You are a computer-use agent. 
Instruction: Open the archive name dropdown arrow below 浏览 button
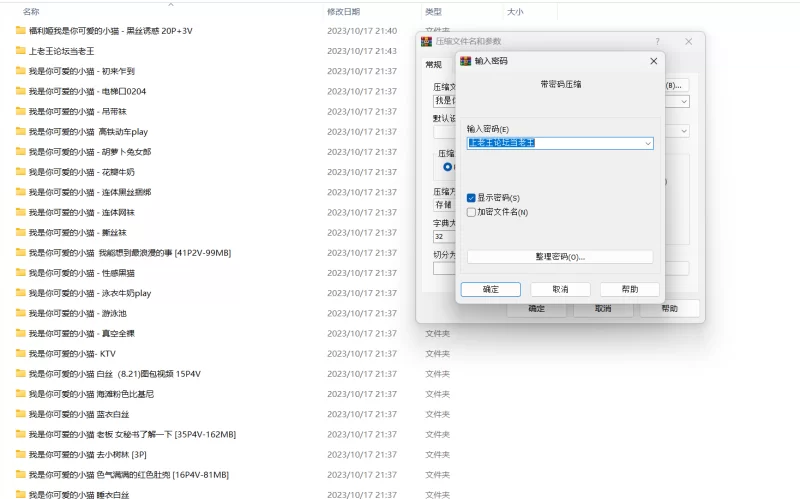pos(684,101)
